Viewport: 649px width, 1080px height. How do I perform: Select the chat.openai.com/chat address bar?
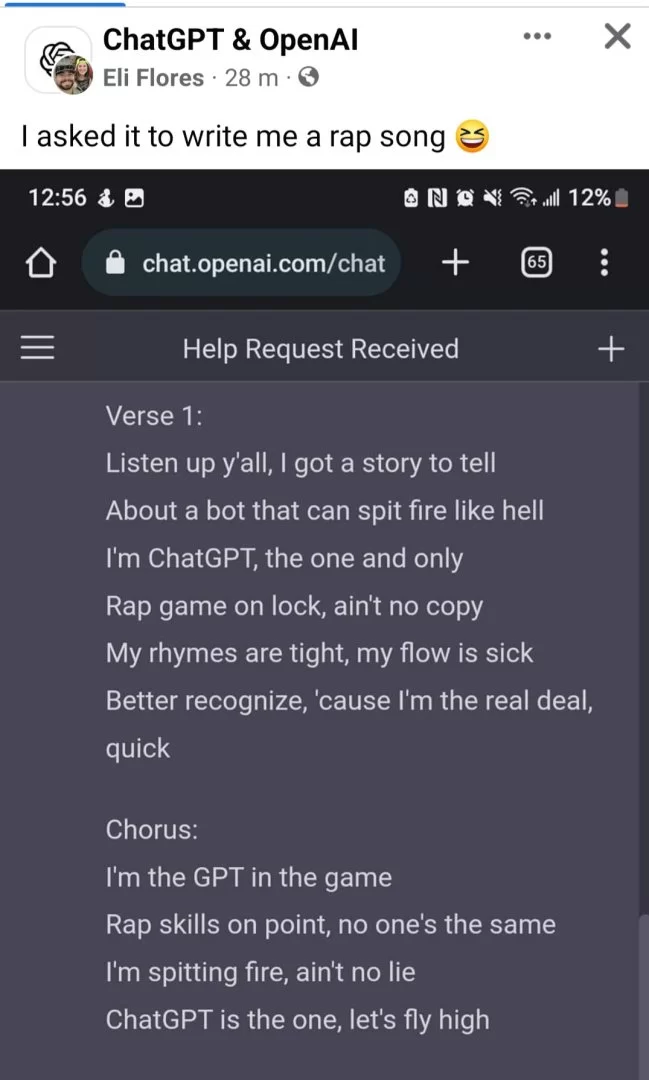tap(240, 262)
